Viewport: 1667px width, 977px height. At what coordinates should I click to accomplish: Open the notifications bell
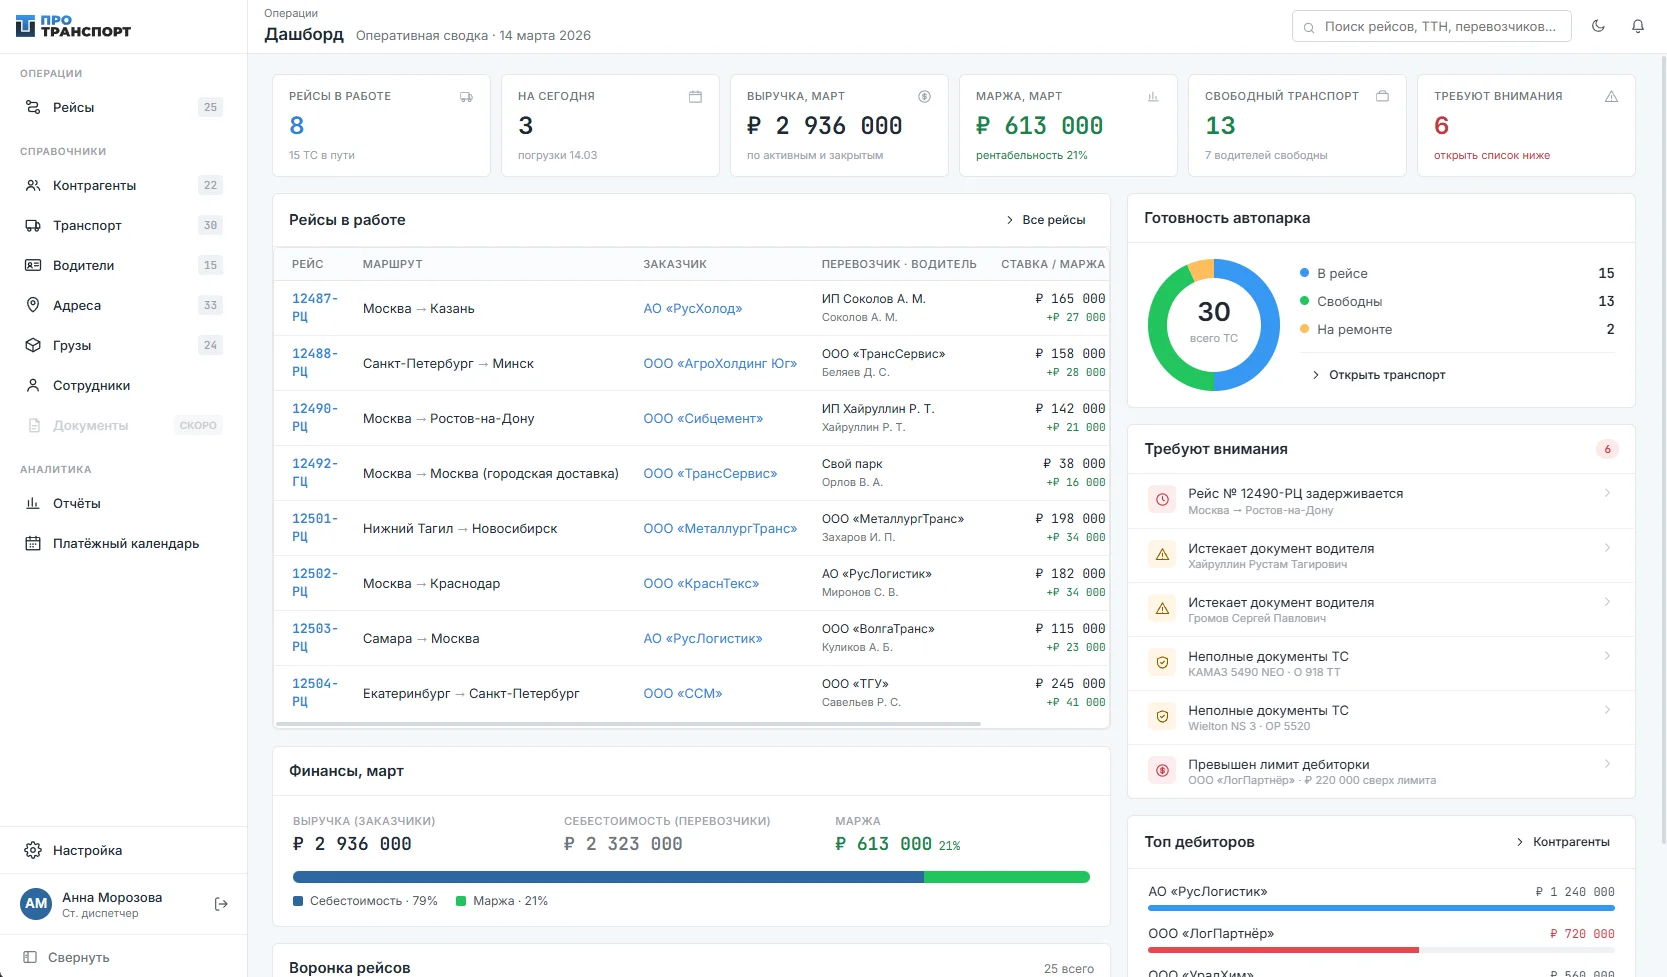click(1638, 26)
